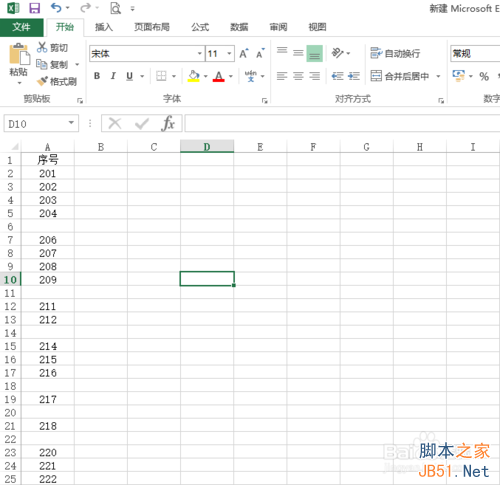Click the text orientation icon
Viewport: 500px width, 485px height.
pyautogui.click(x=337, y=53)
